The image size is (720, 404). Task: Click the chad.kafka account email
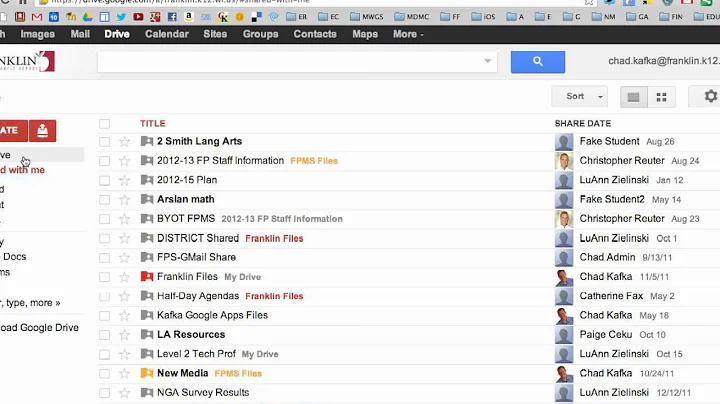664,61
